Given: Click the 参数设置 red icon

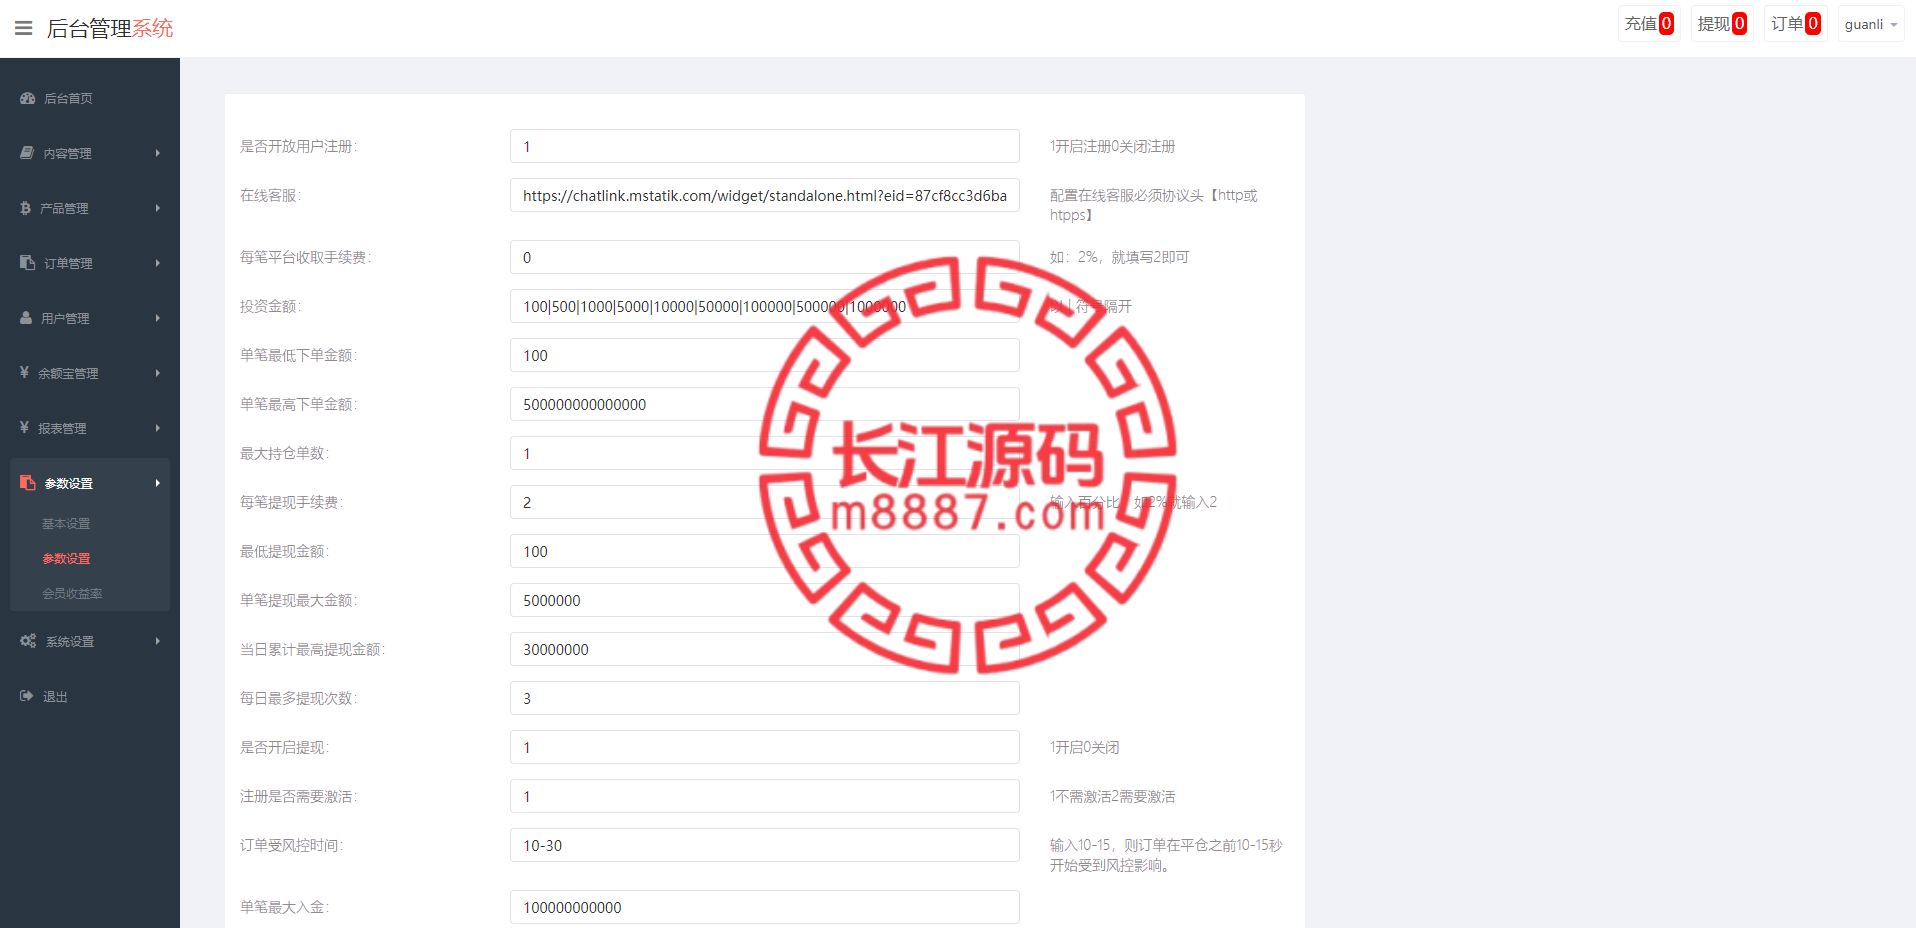Looking at the screenshot, I should (x=28, y=483).
